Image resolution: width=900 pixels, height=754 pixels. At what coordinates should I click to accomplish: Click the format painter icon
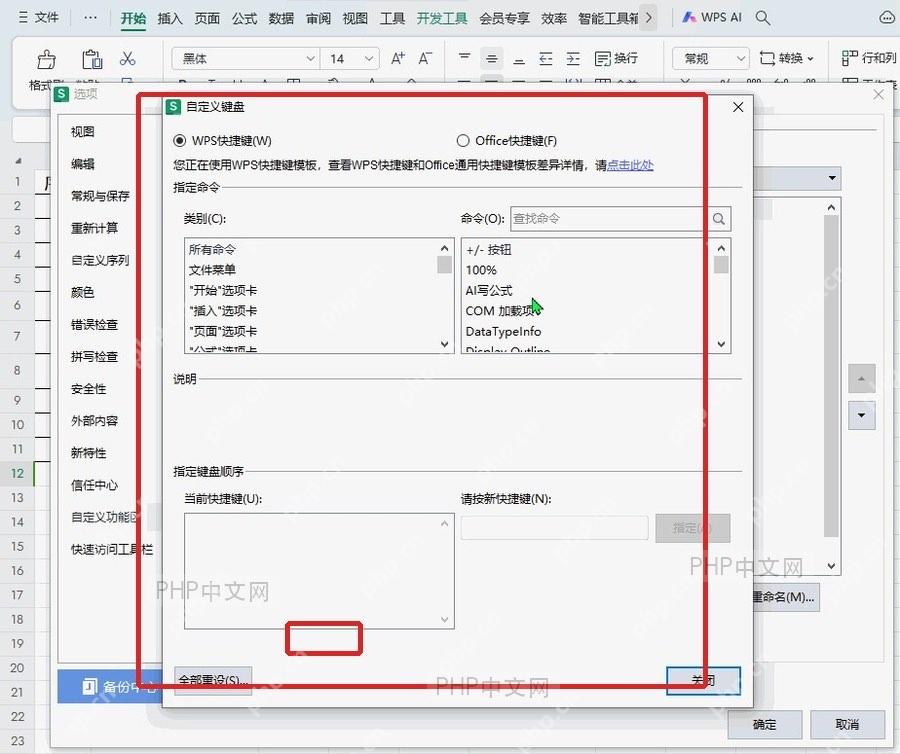pos(46,60)
